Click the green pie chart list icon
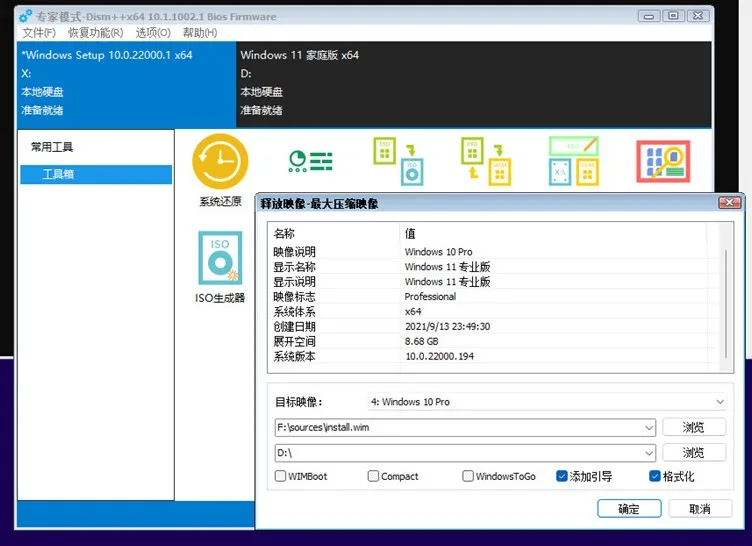The image size is (752, 546). (310, 161)
